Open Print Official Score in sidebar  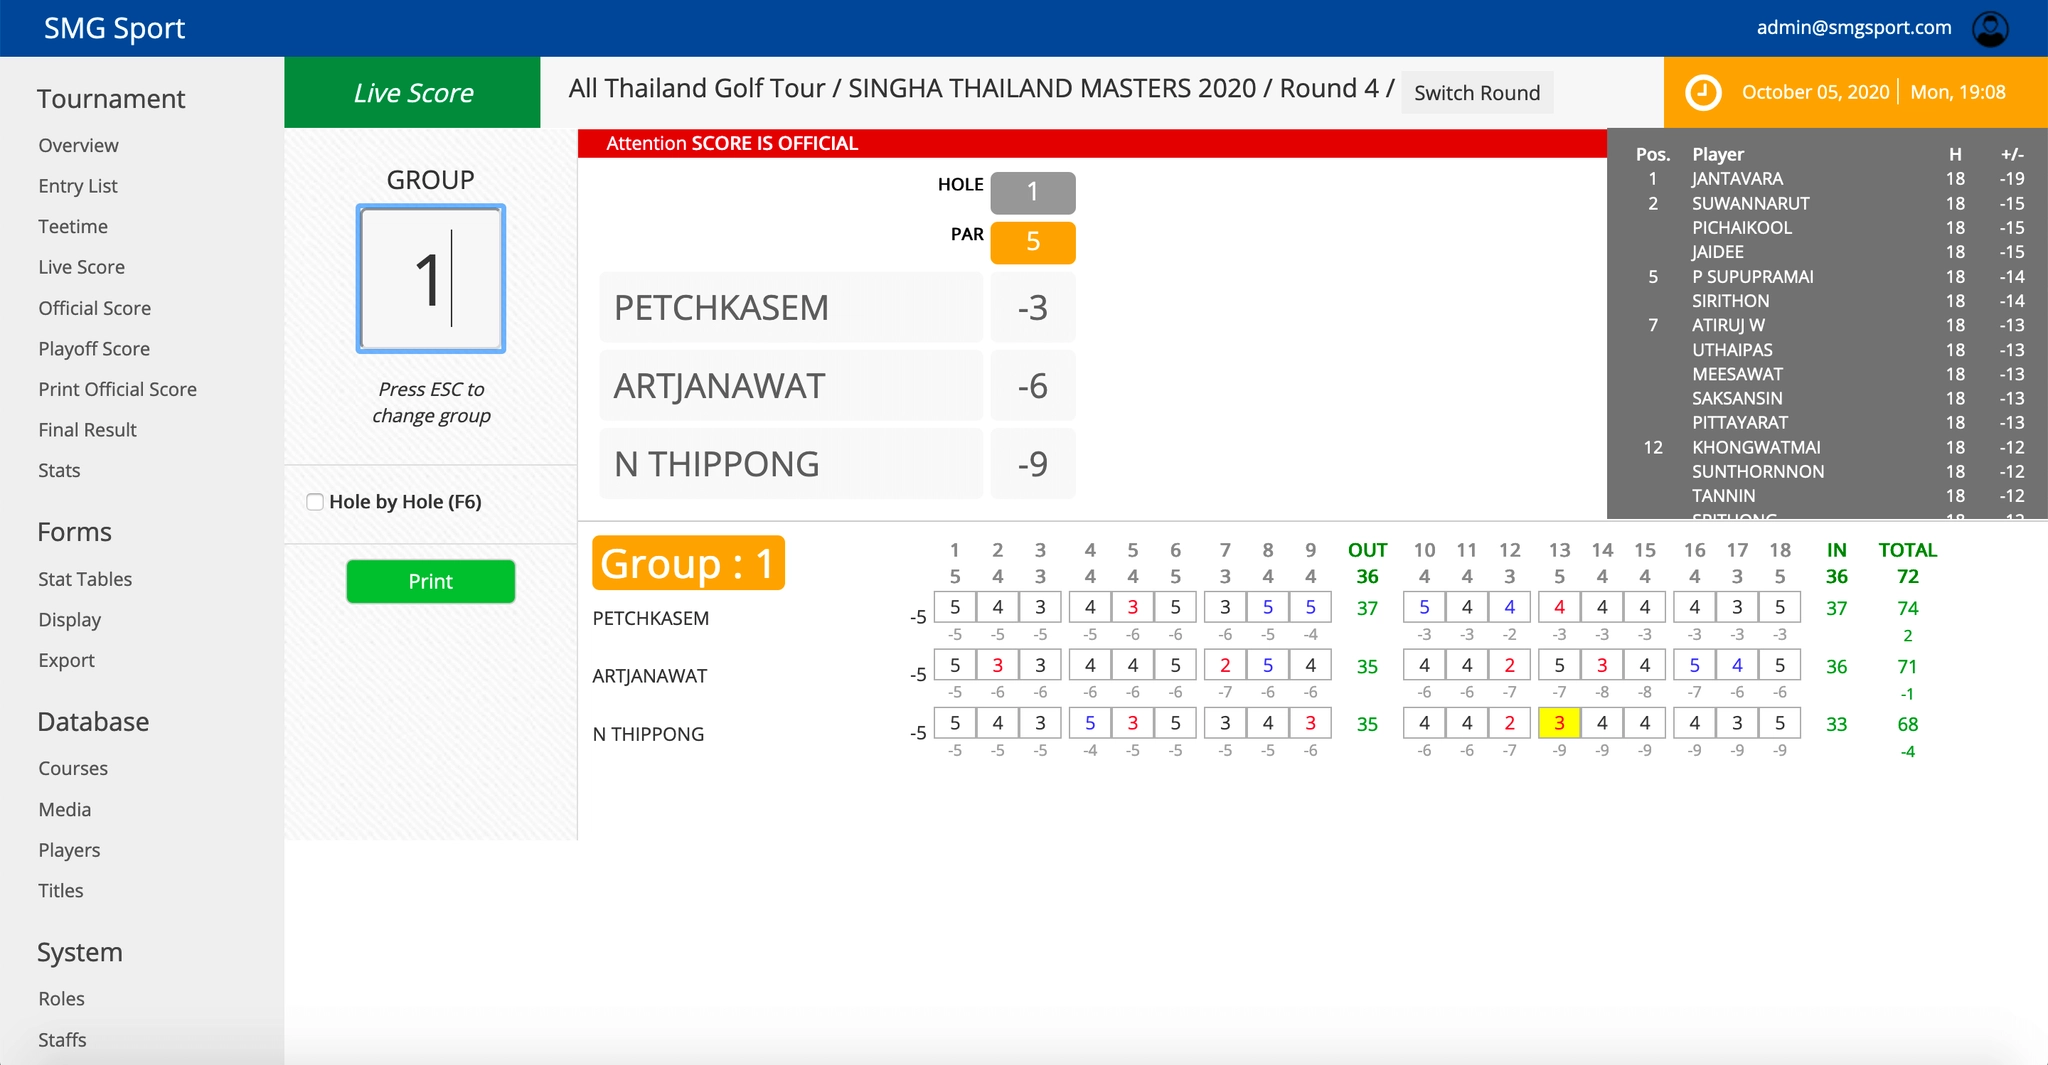click(117, 389)
